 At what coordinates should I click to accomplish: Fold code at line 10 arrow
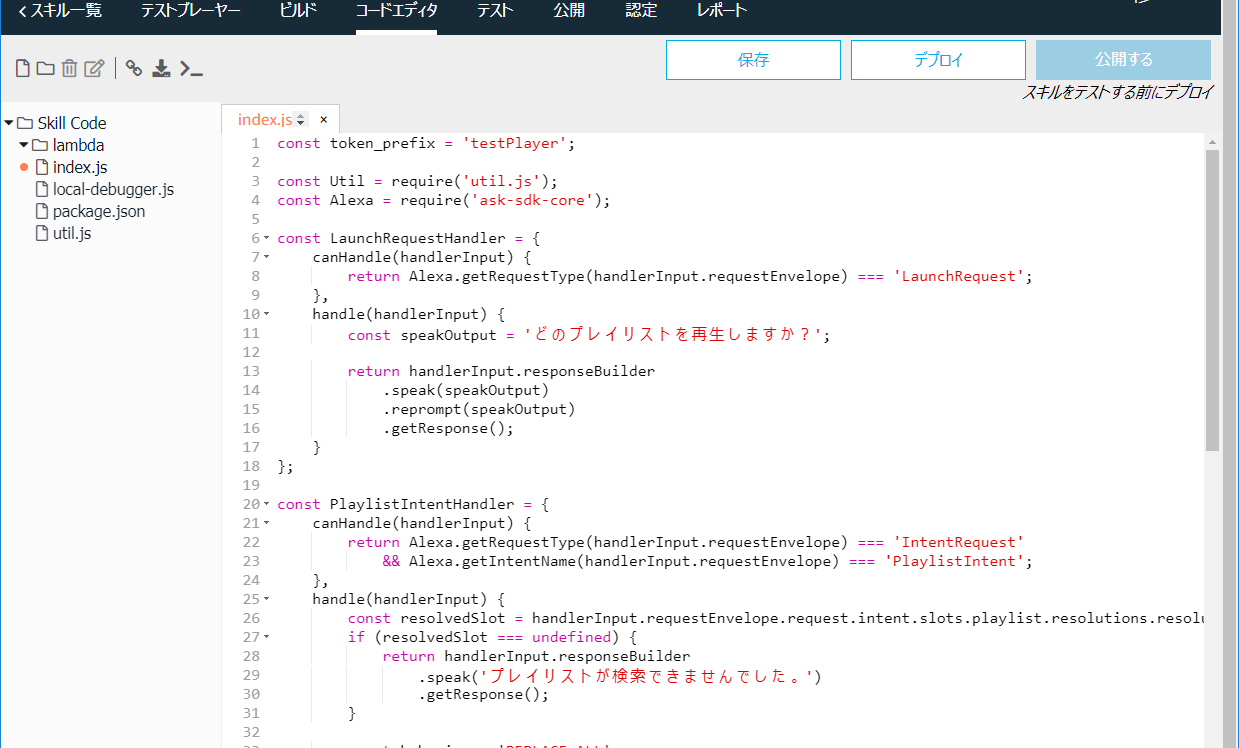[267, 314]
